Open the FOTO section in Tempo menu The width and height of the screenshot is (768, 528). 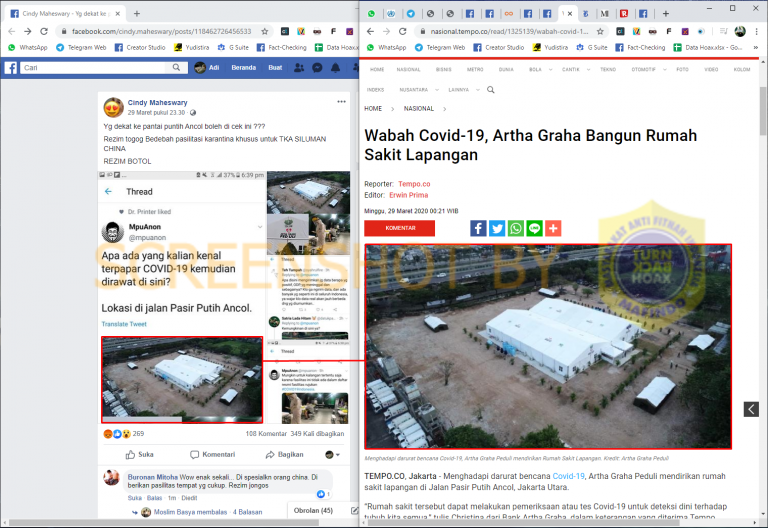[x=682, y=70]
